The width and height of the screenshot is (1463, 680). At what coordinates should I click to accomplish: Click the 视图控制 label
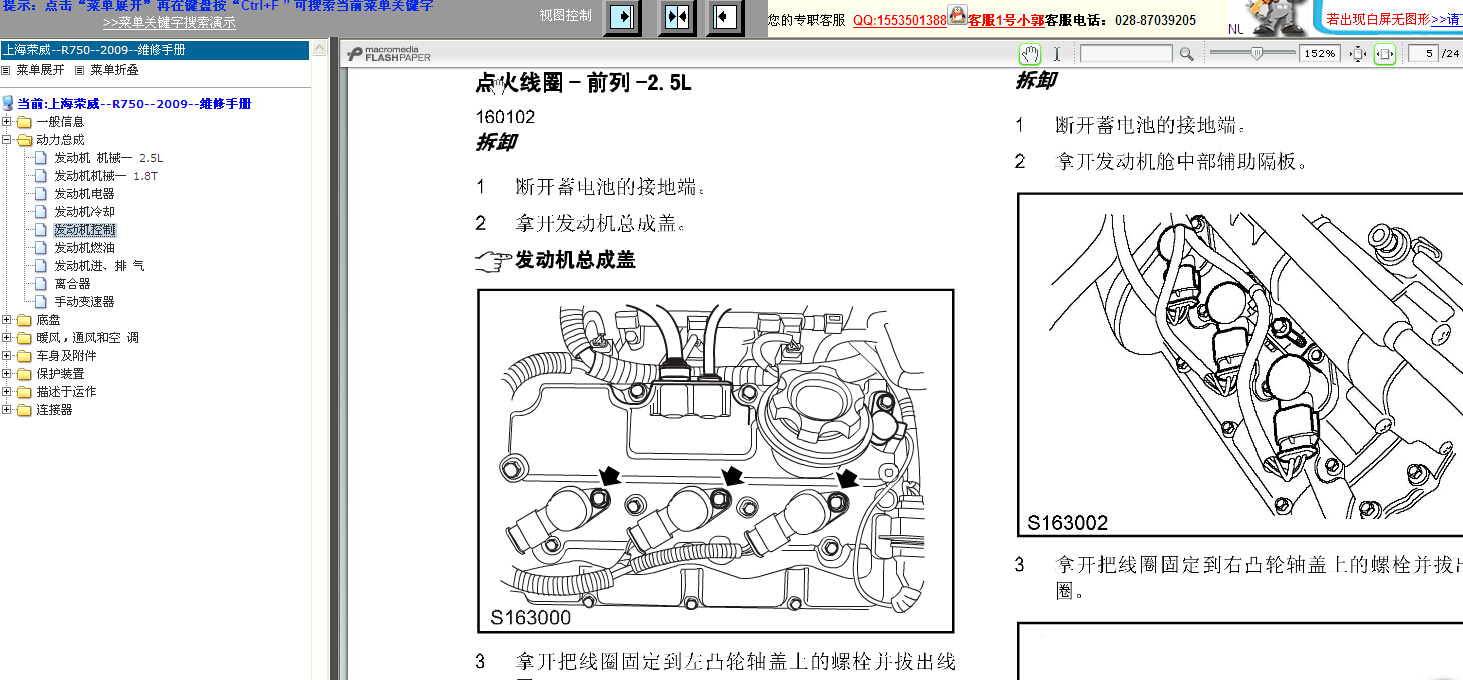[565, 15]
